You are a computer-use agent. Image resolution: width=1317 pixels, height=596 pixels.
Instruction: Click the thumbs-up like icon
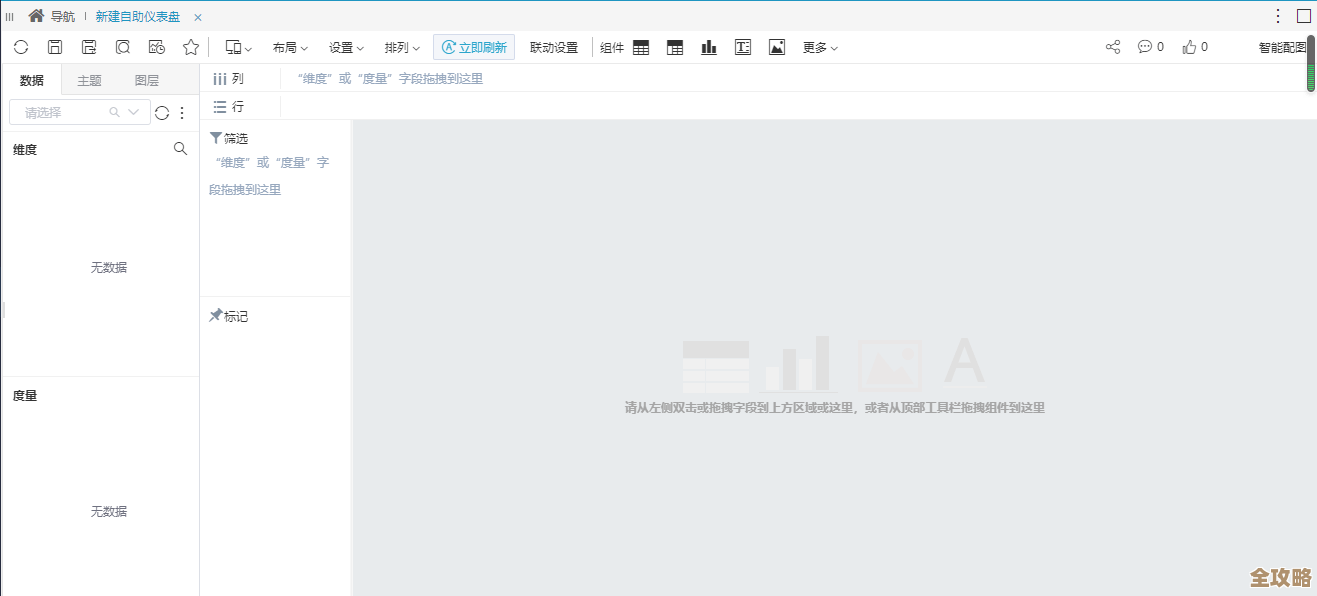click(x=1190, y=47)
